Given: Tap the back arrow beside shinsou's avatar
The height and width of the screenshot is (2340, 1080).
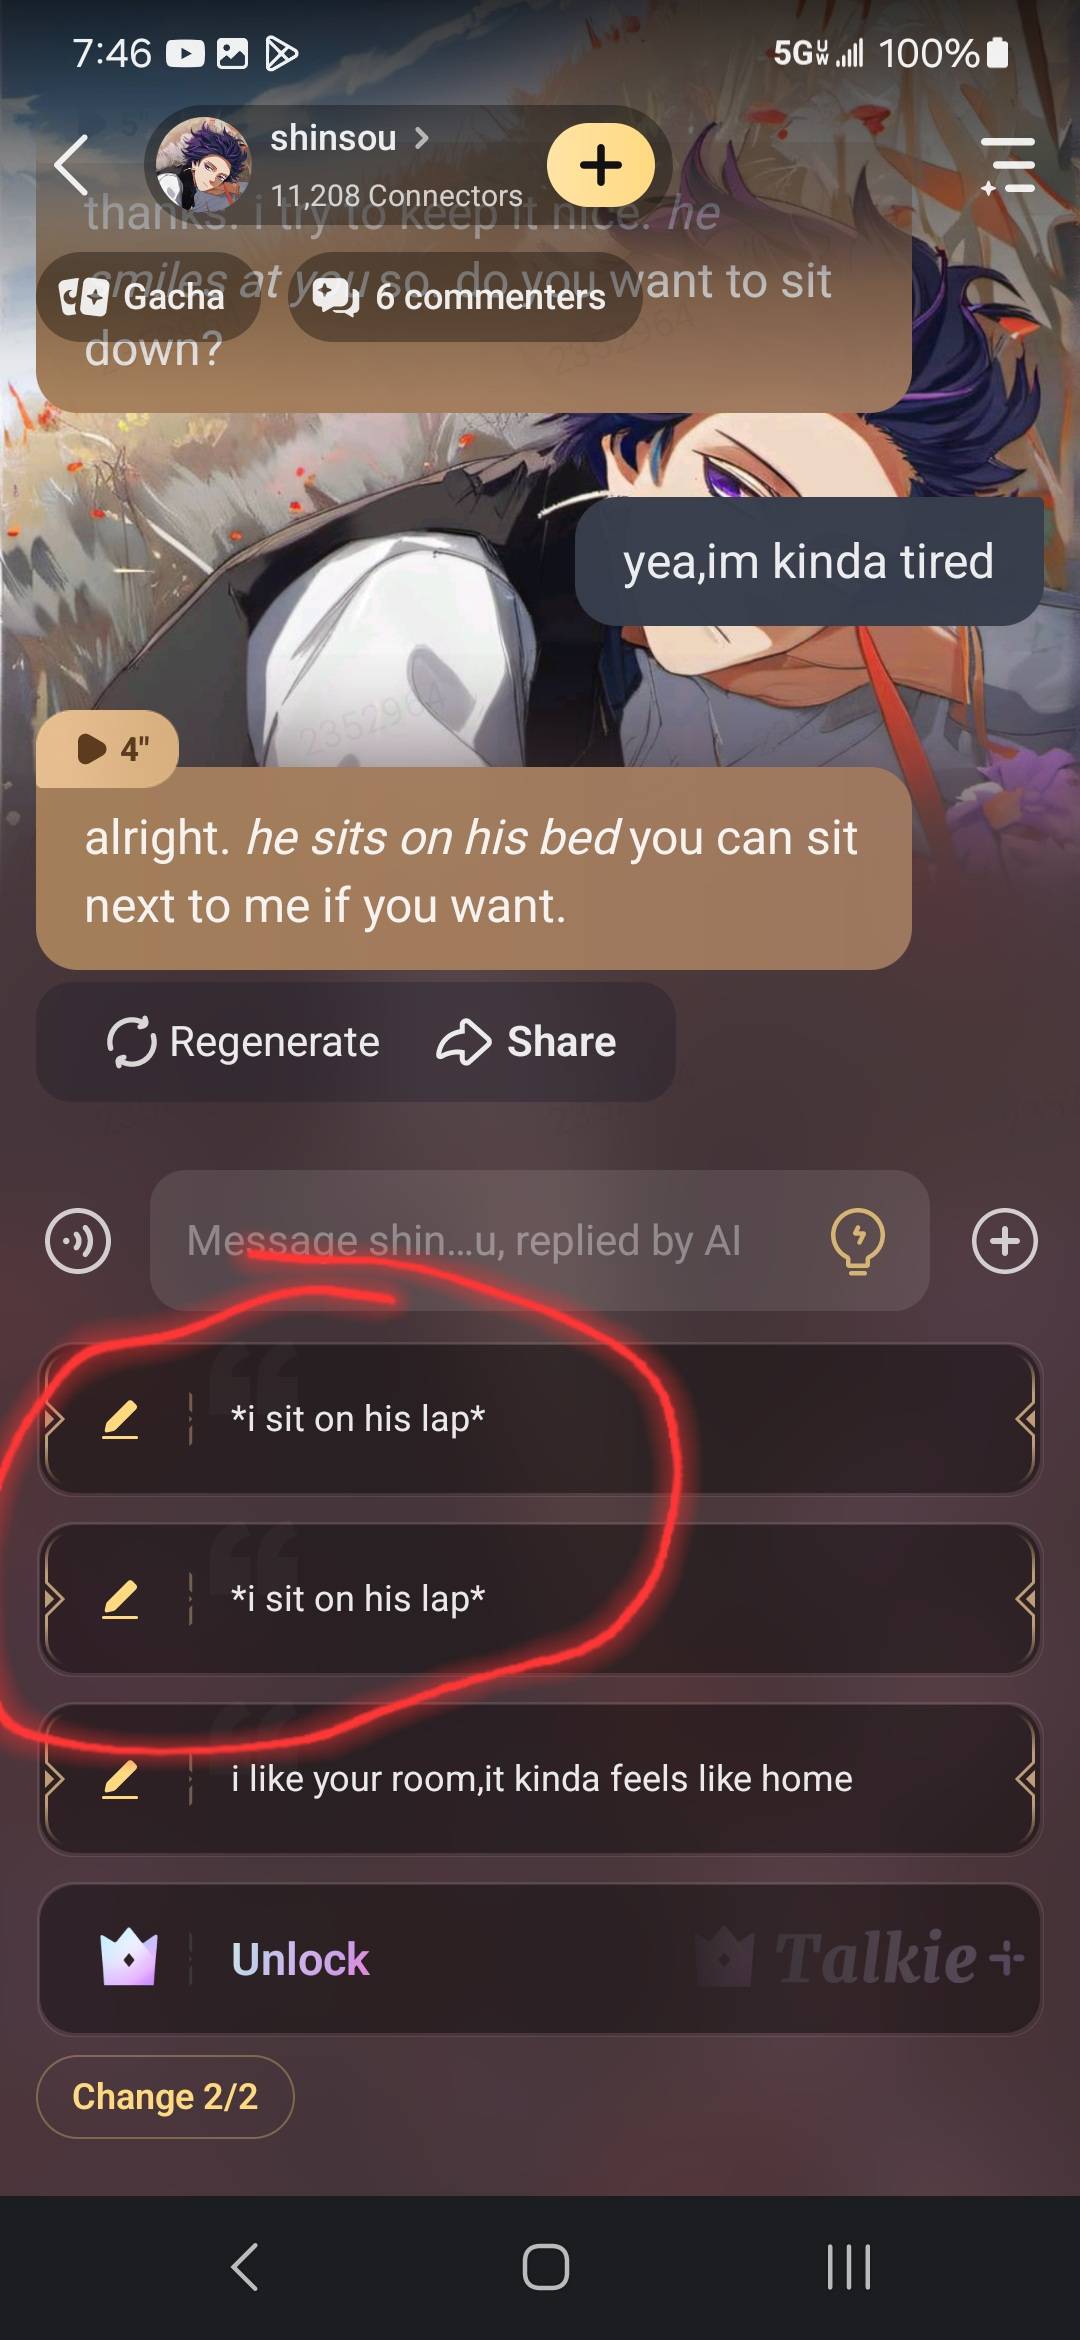Looking at the screenshot, I should [x=71, y=164].
